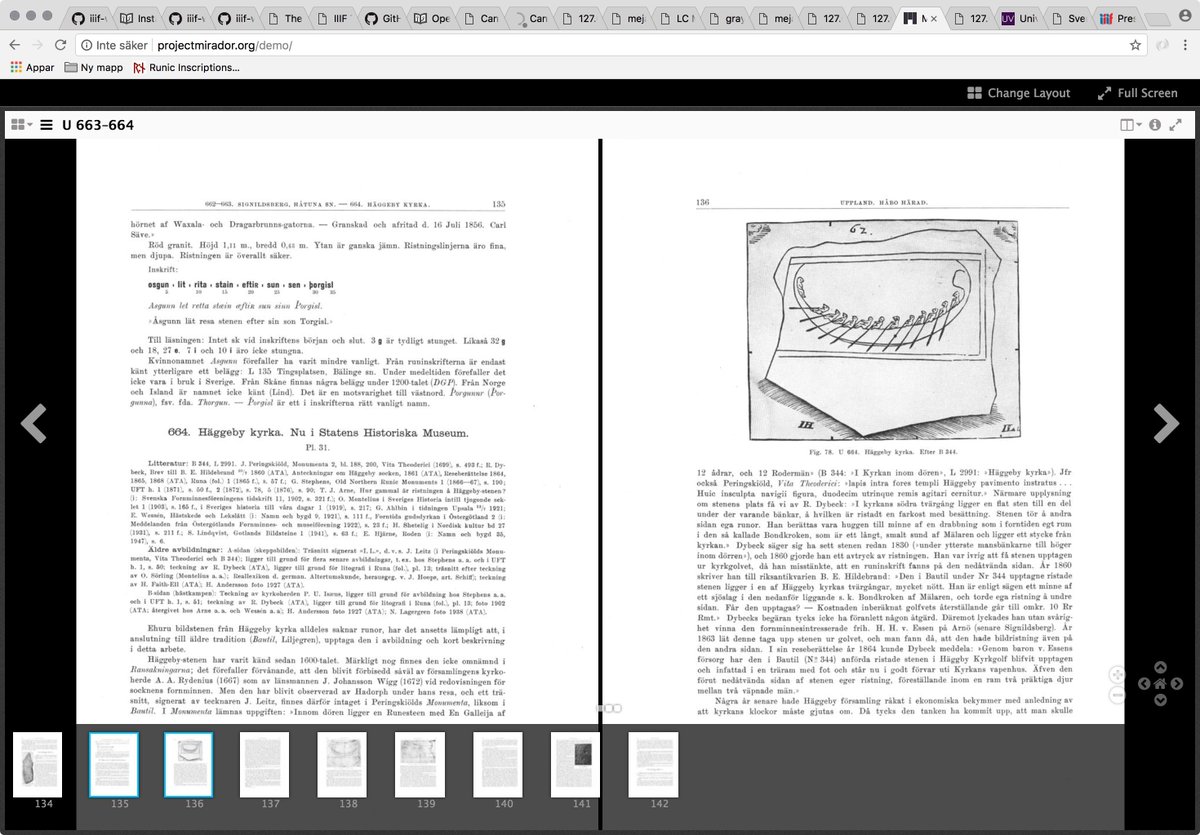Select thumbnail page 138
Viewport: 1200px width, 835px height.
tap(342, 765)
